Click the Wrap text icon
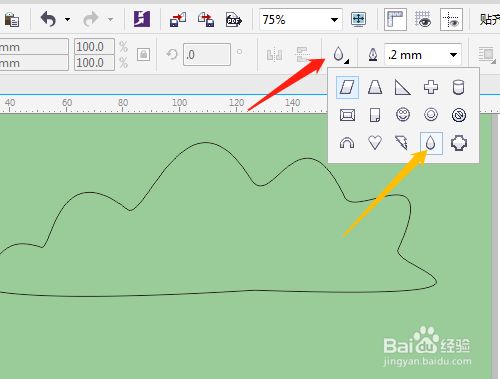The width and height of the screenshot is (500, 379). point(486,54)
